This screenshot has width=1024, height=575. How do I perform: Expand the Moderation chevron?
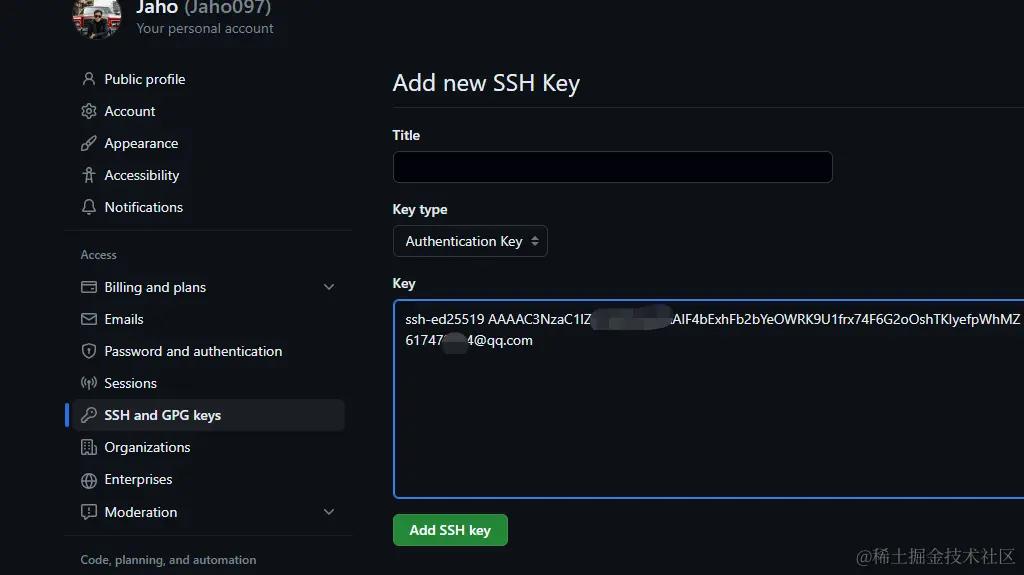tap(329, 512)
